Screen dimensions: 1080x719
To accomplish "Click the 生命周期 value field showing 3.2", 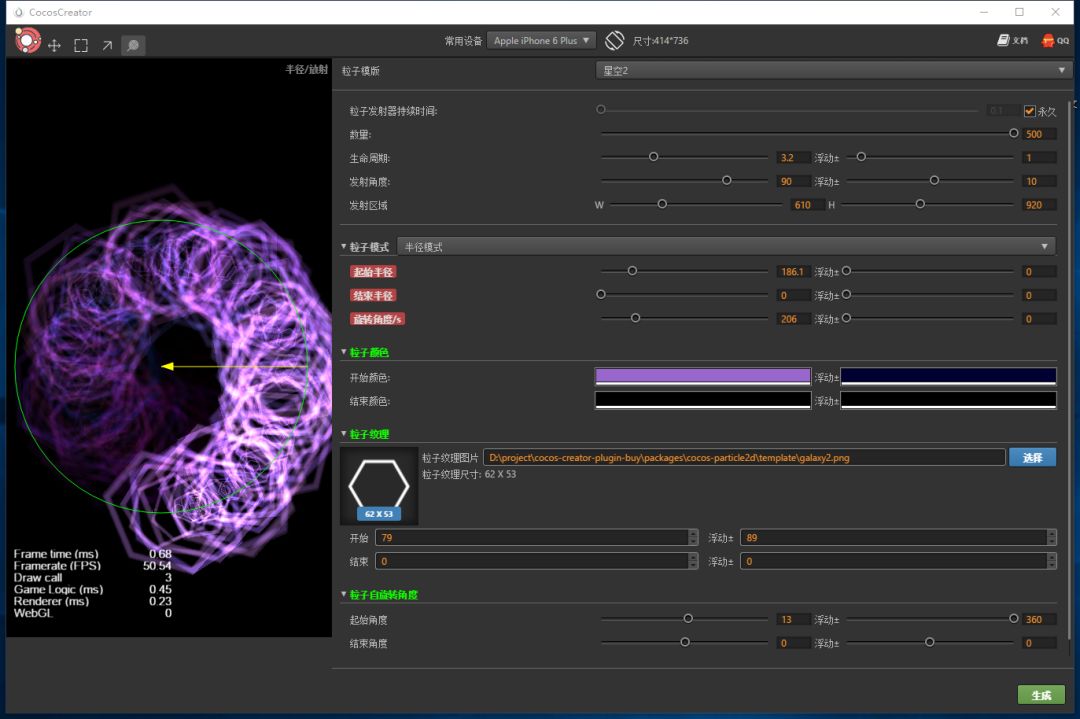I will tap(792, 158).
